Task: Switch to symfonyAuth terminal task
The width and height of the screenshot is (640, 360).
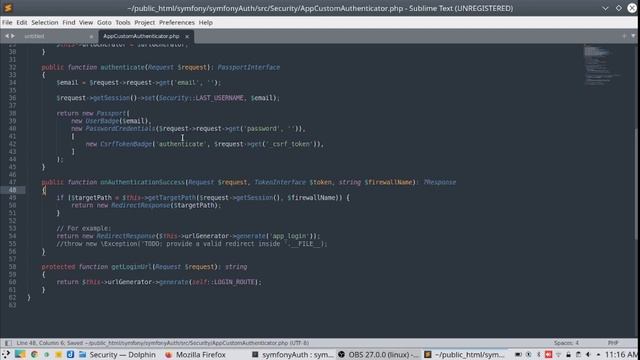Action: (x=293, y=355)
